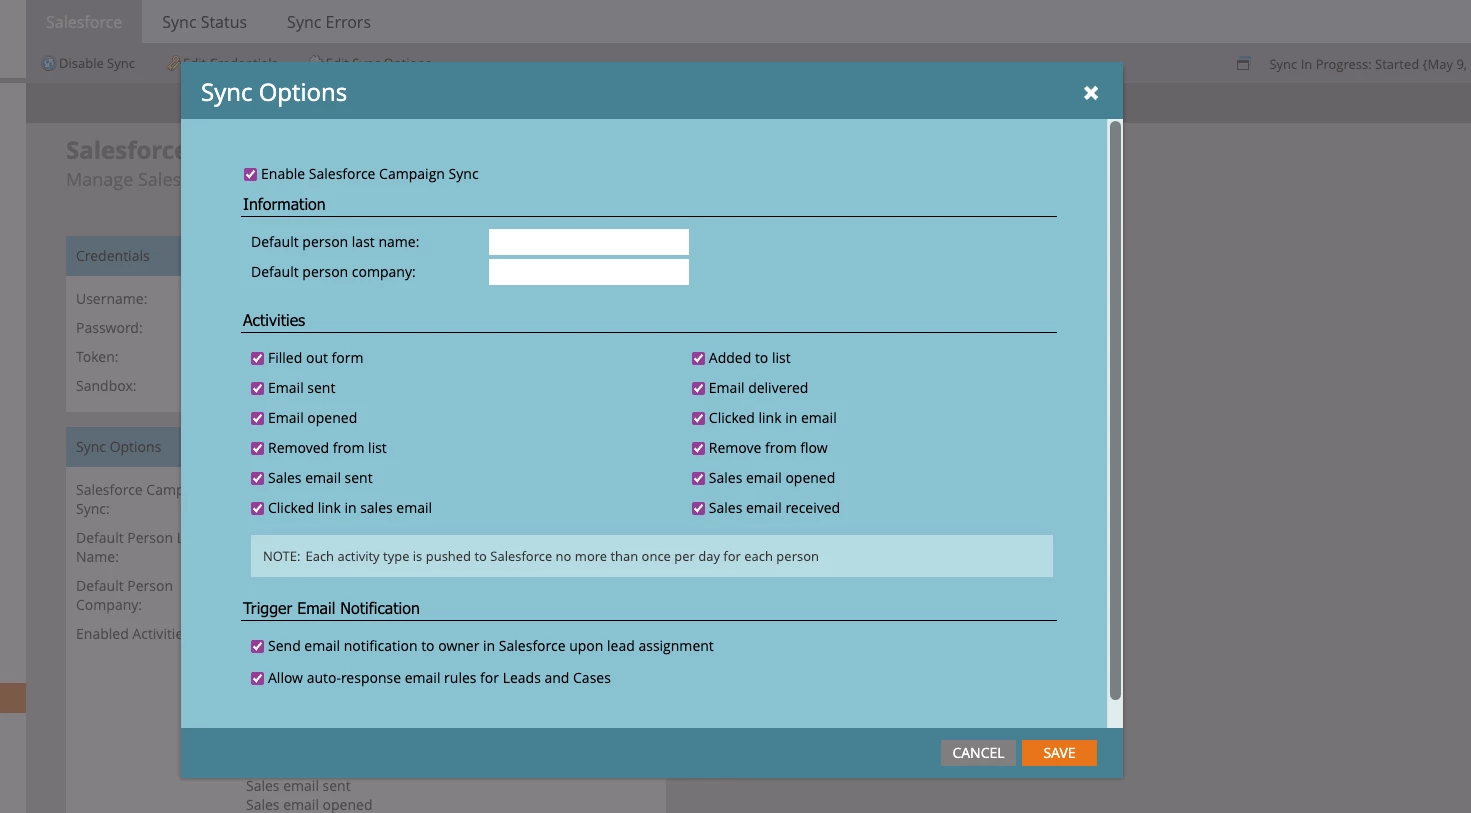Click the Activities section heading
The image size is (1471, 813).
tap(274, 320)
